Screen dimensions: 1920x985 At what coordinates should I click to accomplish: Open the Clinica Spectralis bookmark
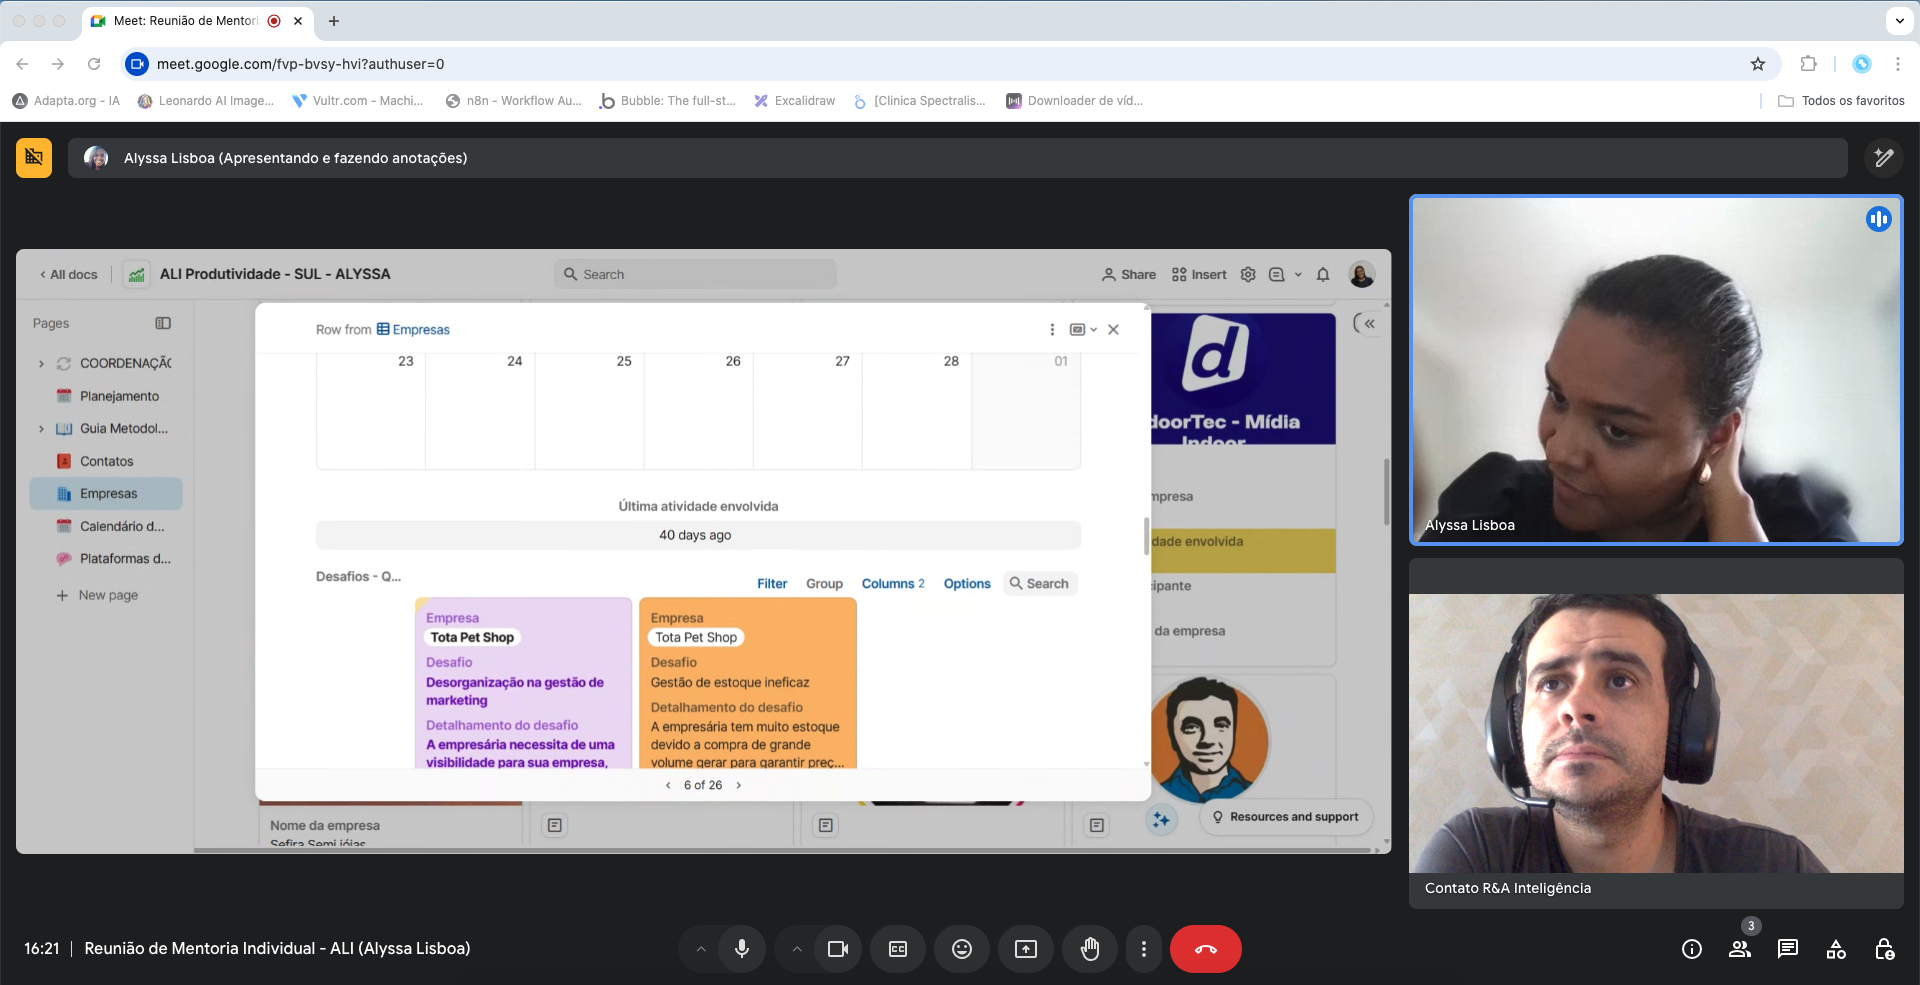pyautogui.click(x=919, y=101)
